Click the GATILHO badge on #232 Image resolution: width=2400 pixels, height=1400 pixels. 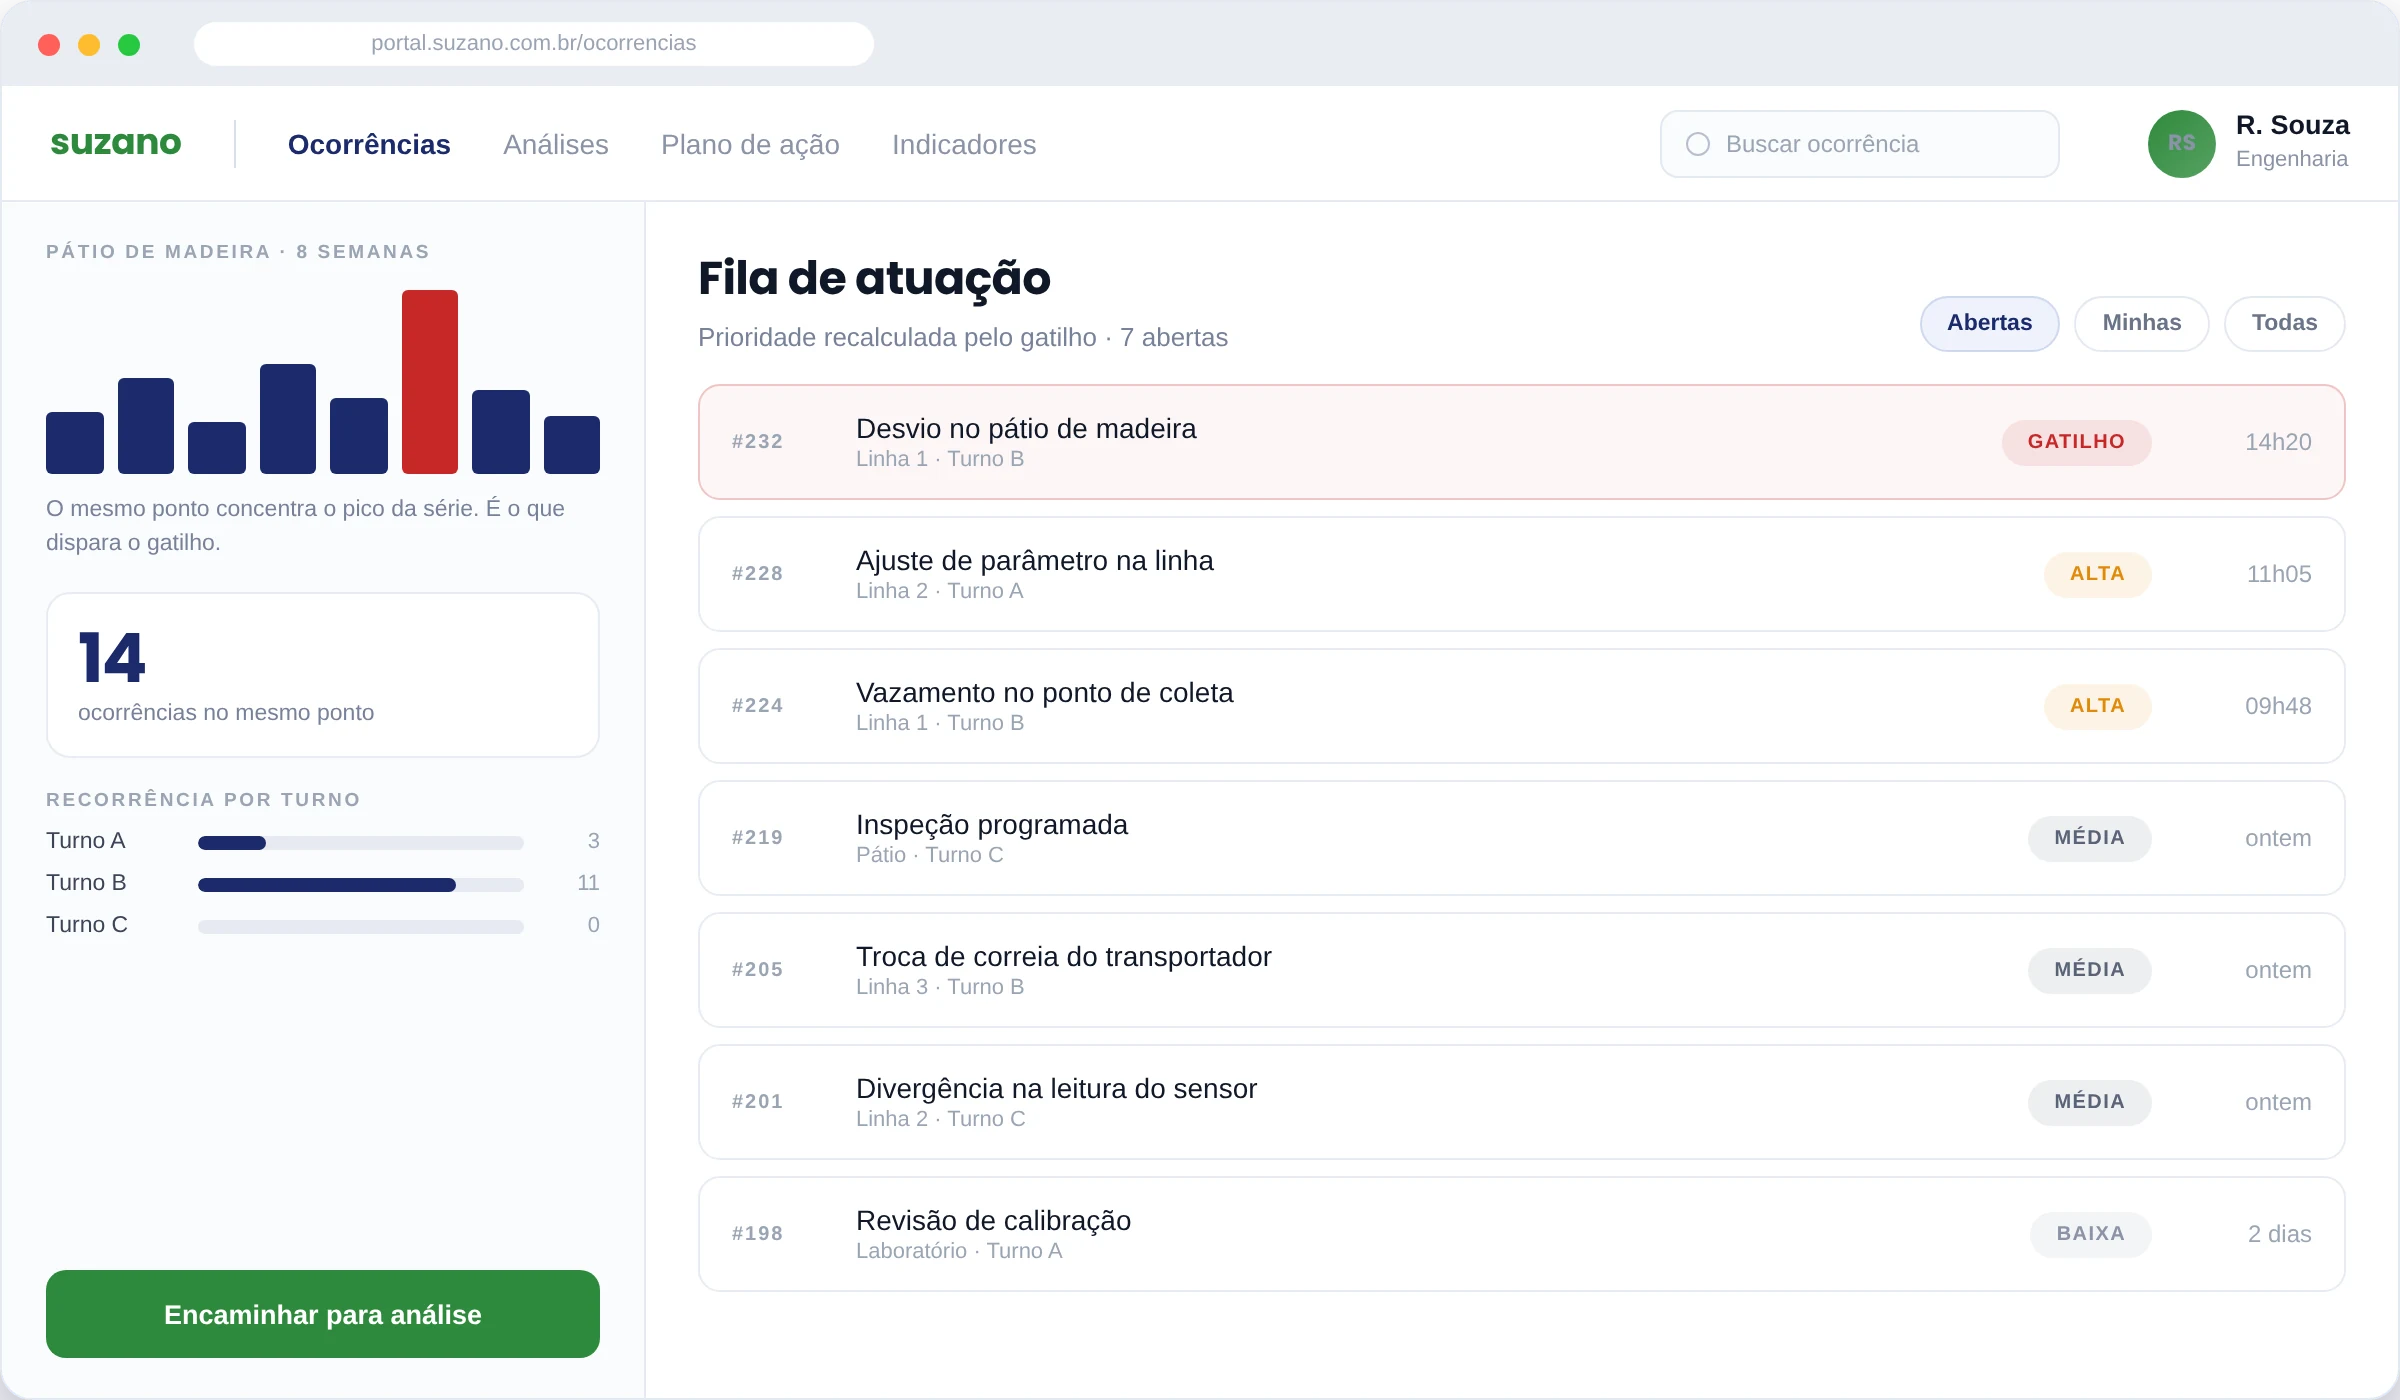coord(2076,442)
